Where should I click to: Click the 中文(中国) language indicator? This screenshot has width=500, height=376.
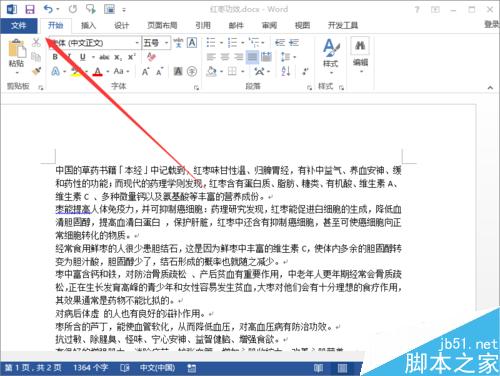pos(157,368)
